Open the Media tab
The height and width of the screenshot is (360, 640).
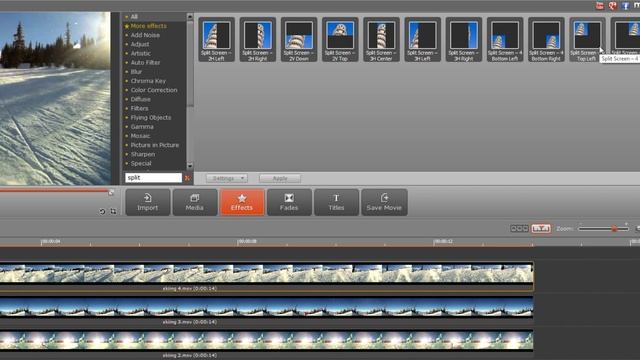(195, 202)
